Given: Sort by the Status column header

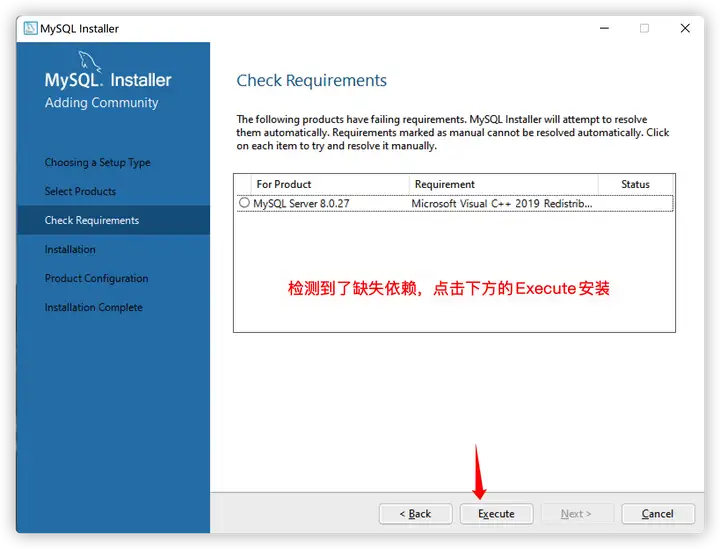Looking at the screenshot, I should [636, 184].
